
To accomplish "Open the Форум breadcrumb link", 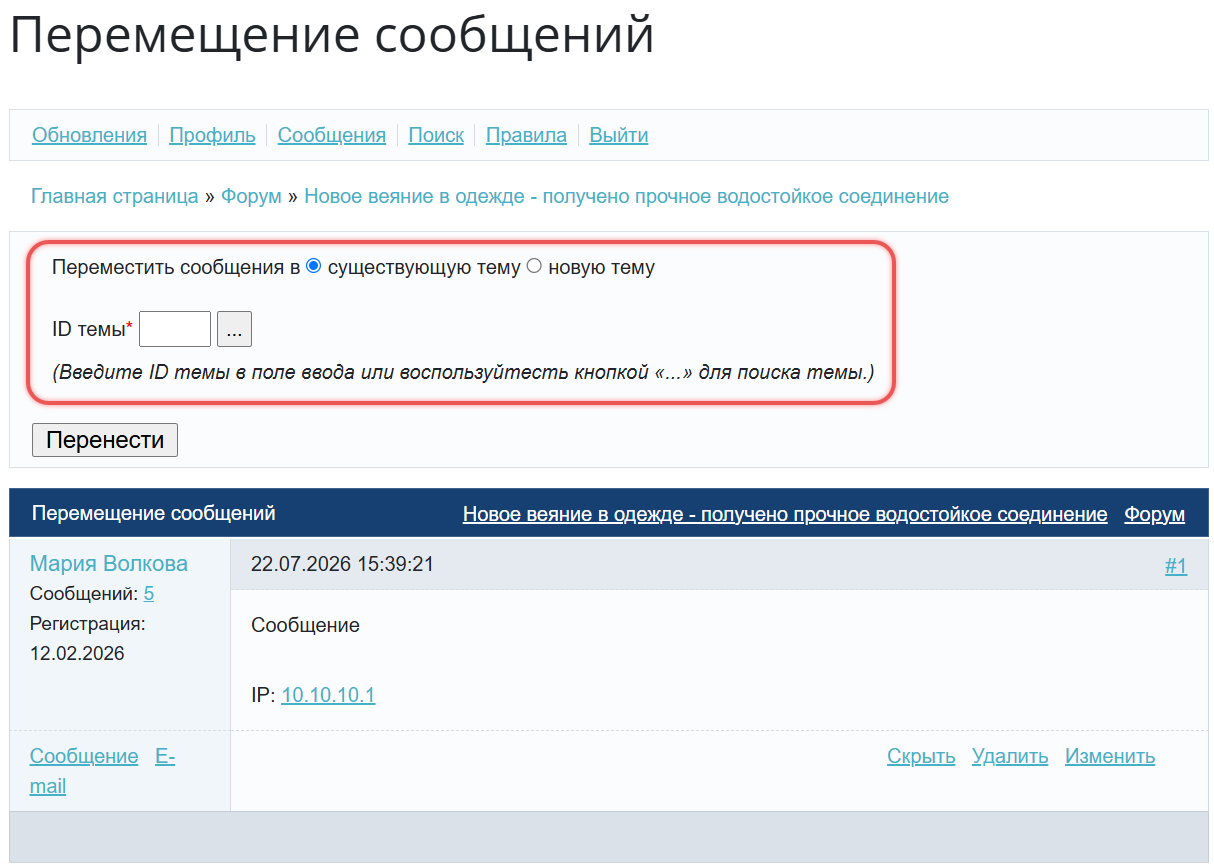I will 251,196.
